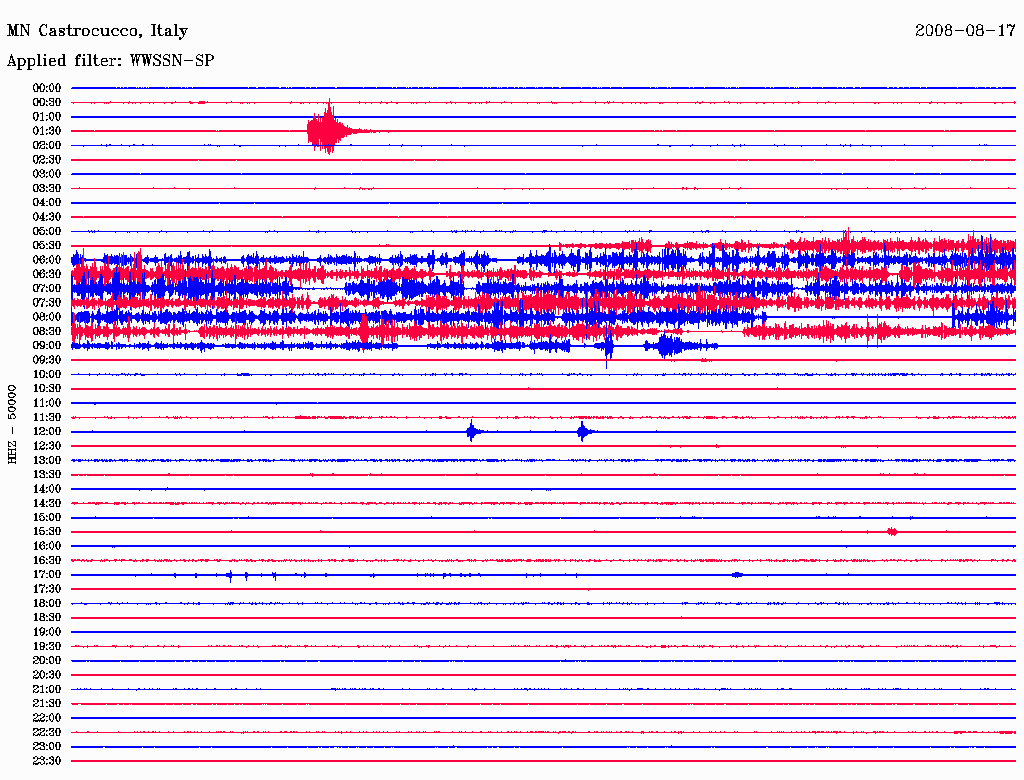Select the 23:30 time label
The width and height of the screenshot is (1024, 780).
tap(47, 761)
